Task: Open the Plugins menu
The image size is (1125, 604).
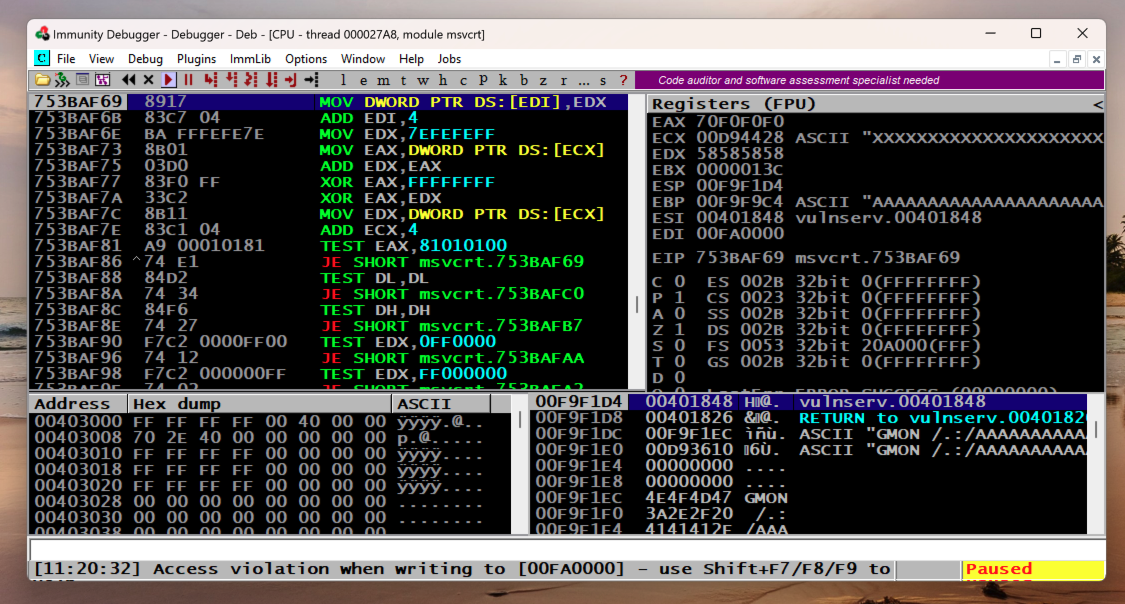Action: coord(197,59)
